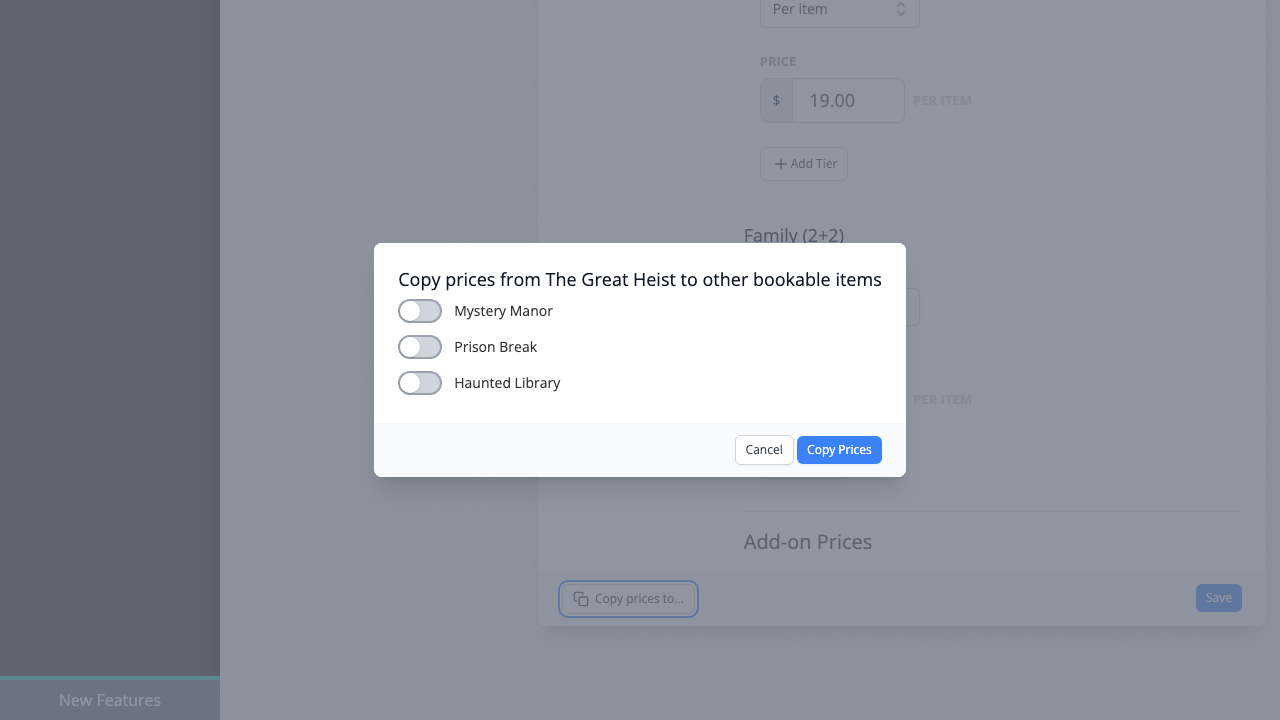Click the PER ITEM label beside the price
The width and height of the screenshot is (1280, 720).
pyautogui.click(x=941, y=100)
